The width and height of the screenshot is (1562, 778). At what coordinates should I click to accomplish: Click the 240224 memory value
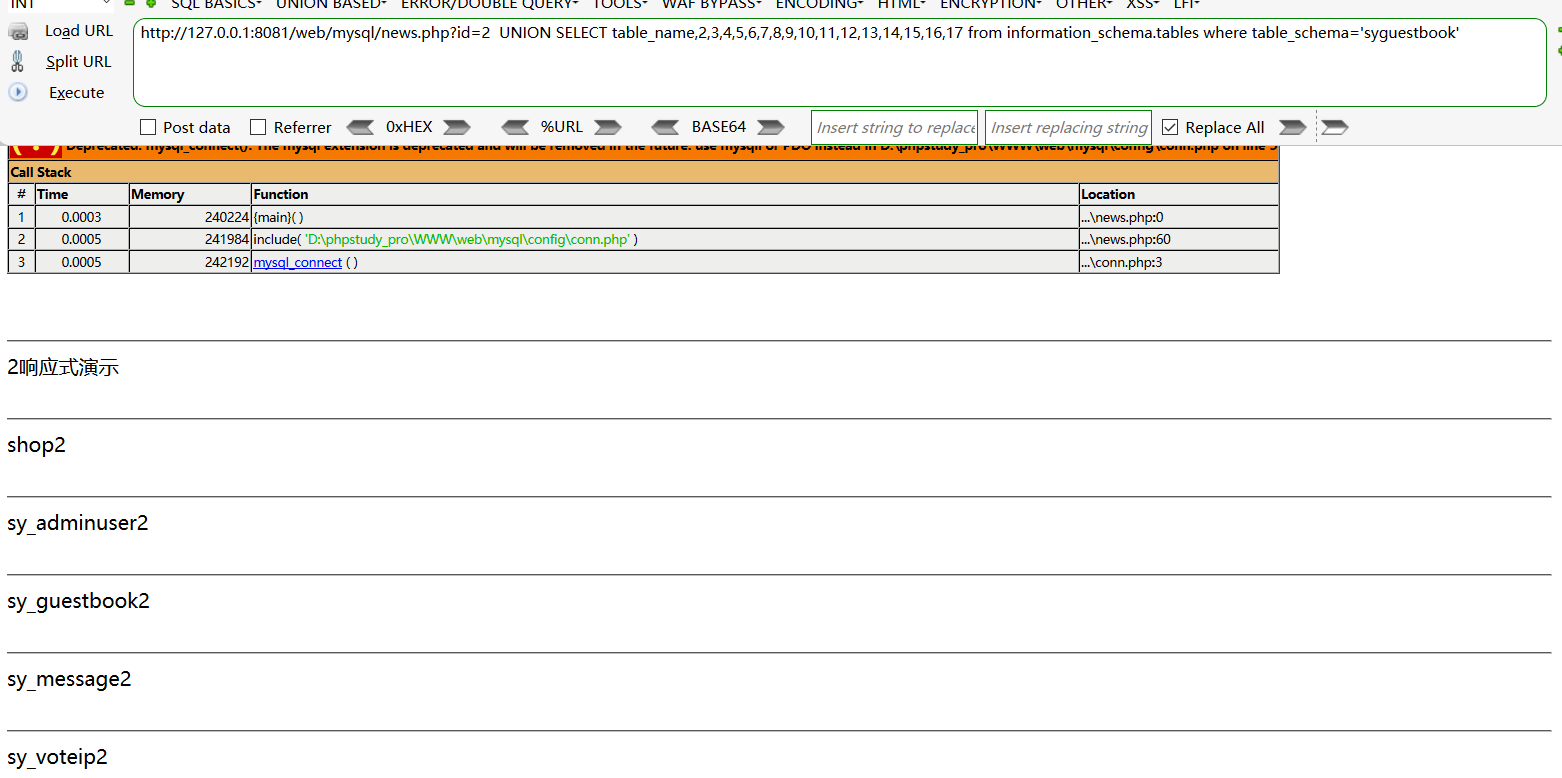(x=226, y=217)
